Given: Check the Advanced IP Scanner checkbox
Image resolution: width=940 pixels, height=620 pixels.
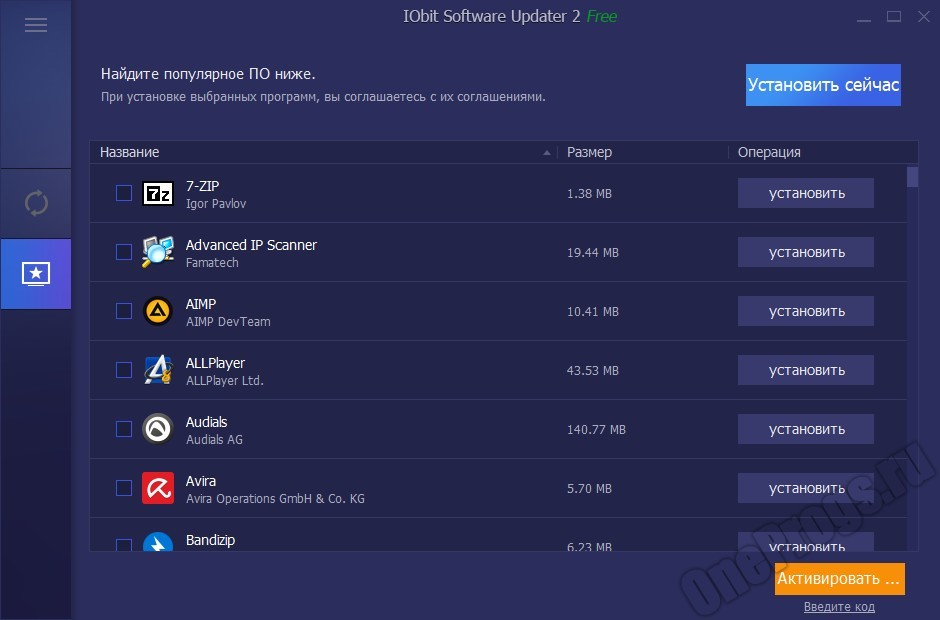Looking at the screenshot, I should [124, 252].
